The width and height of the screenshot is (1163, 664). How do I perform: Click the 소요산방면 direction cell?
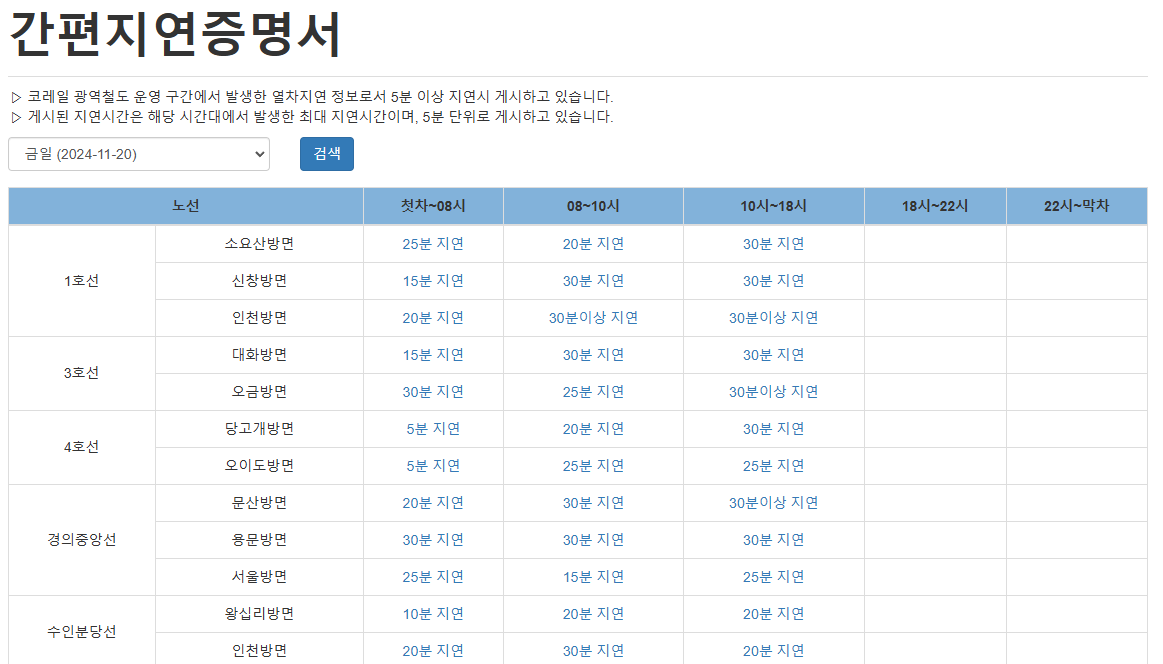pos(260,244)
